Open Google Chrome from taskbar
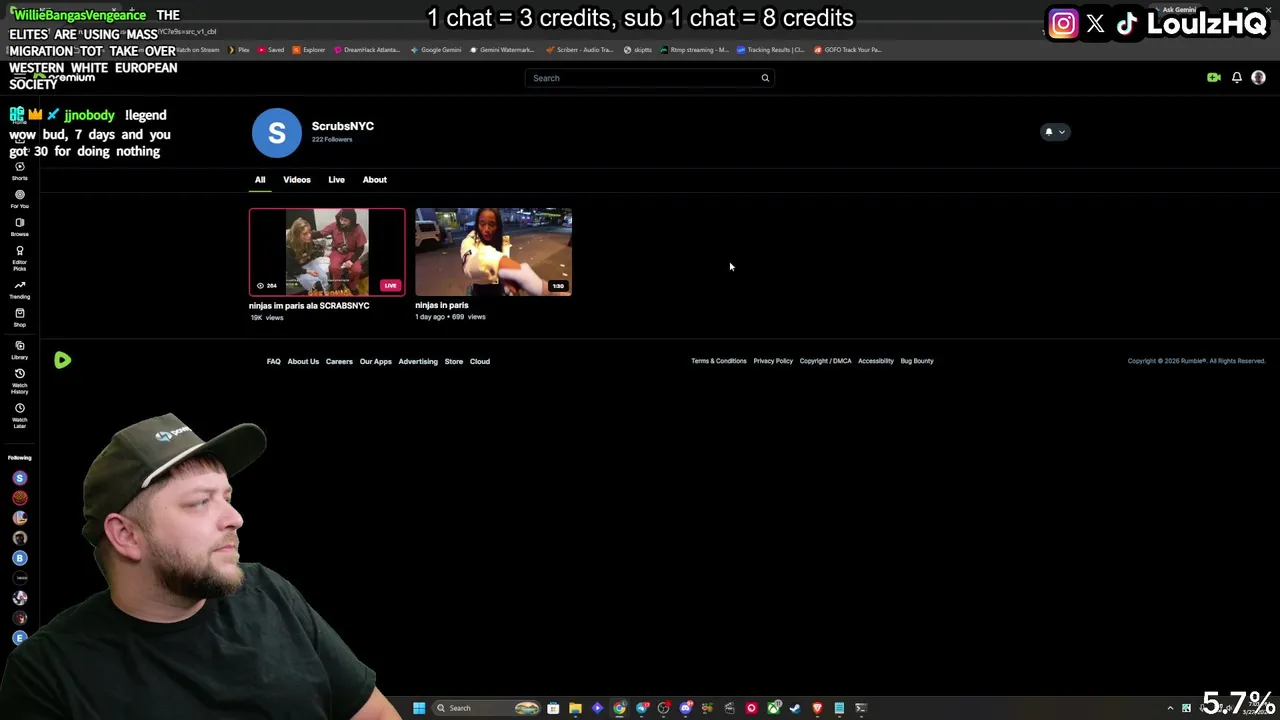The width and height of the screenshot is (1280, 720). (x=620, y=708)
